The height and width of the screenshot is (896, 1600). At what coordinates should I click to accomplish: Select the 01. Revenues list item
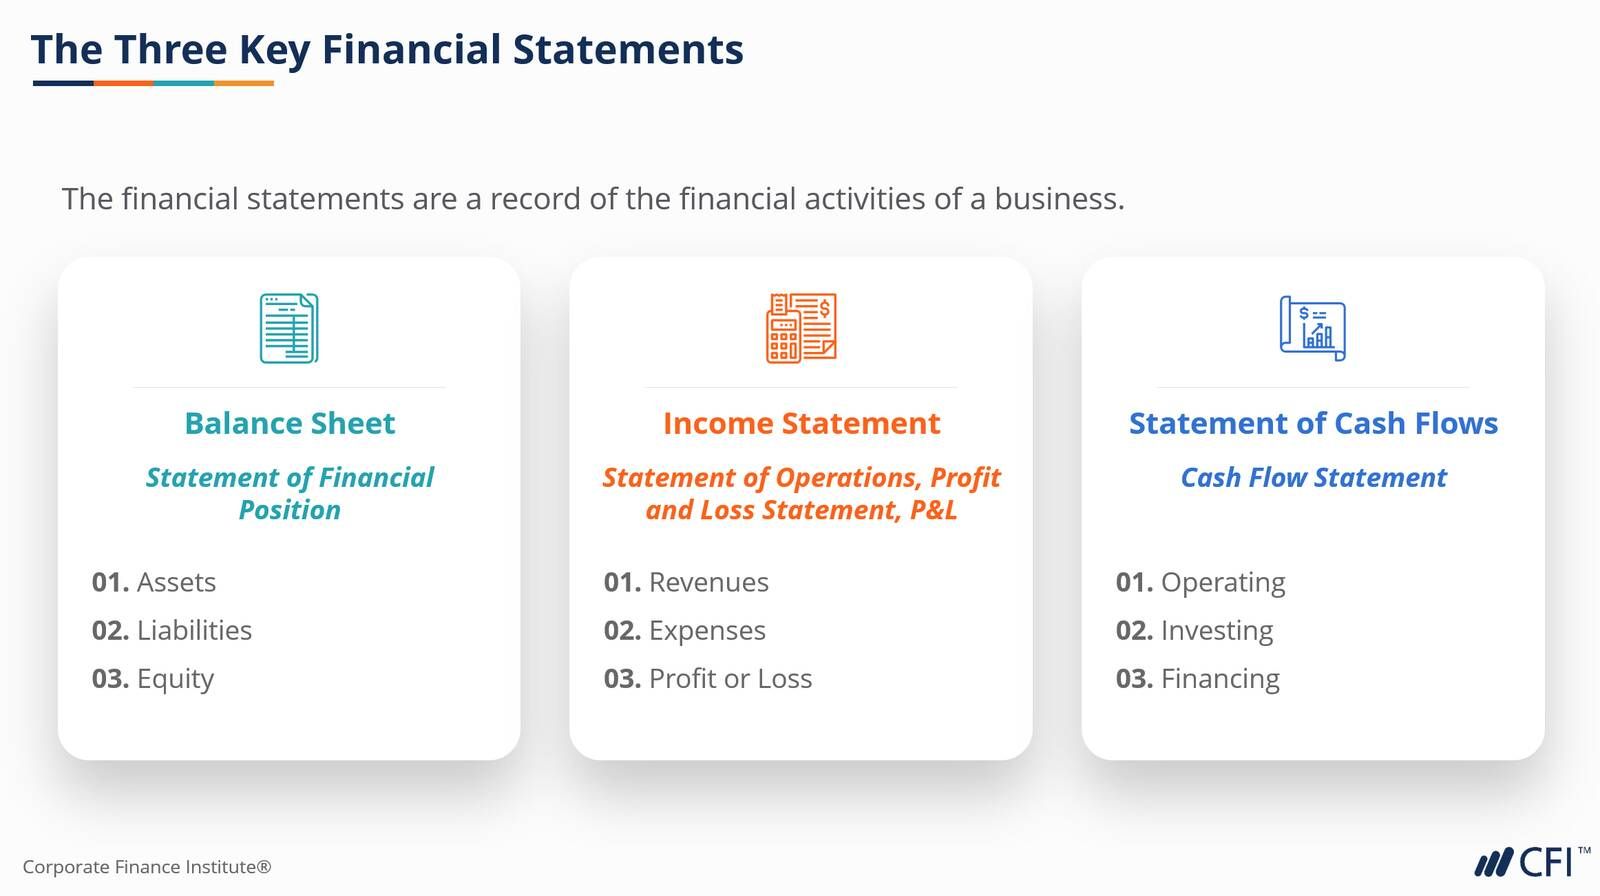(686, 582)
